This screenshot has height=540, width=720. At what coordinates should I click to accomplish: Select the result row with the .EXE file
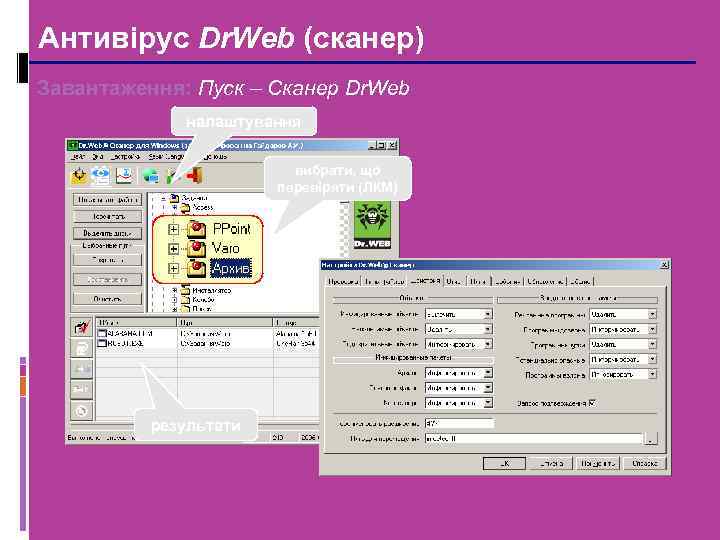(x=207, y=343)
